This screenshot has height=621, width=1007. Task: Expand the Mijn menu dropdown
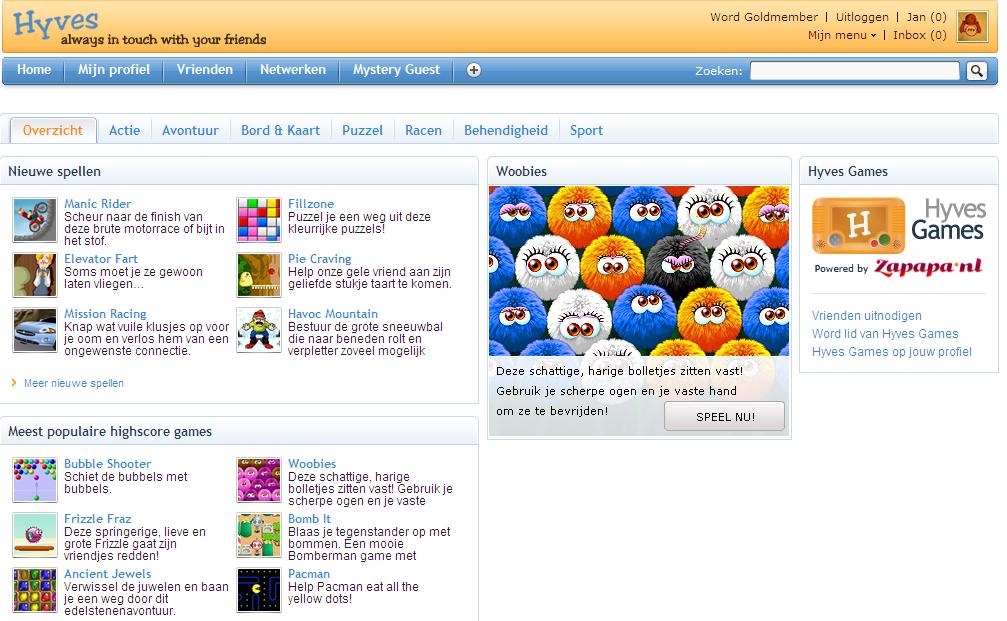point(841,35)
